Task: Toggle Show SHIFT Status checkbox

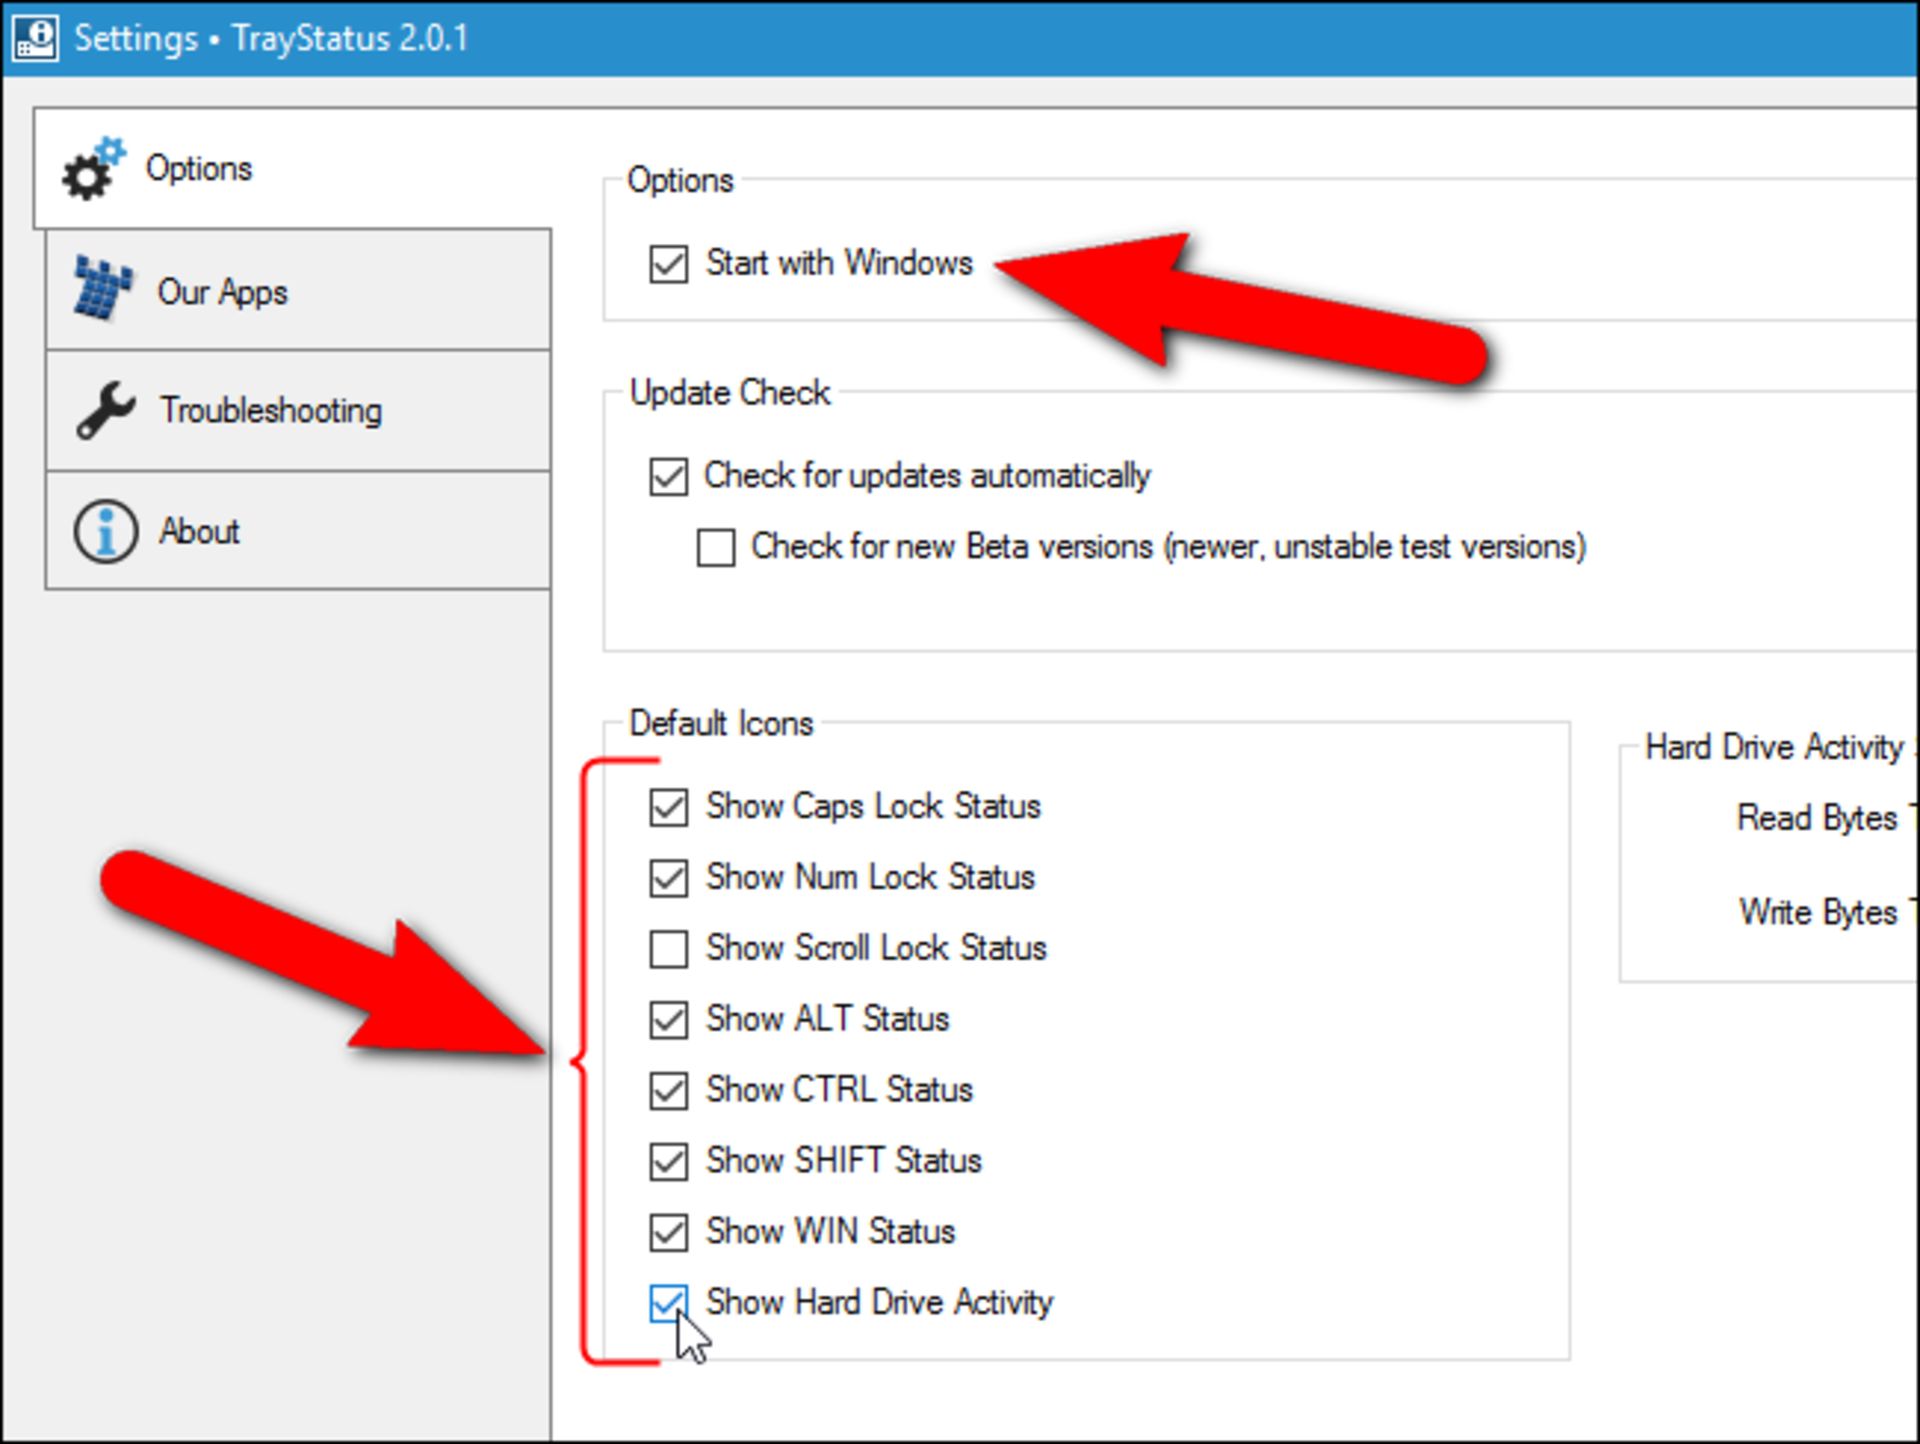Action: pos(668,1162)
